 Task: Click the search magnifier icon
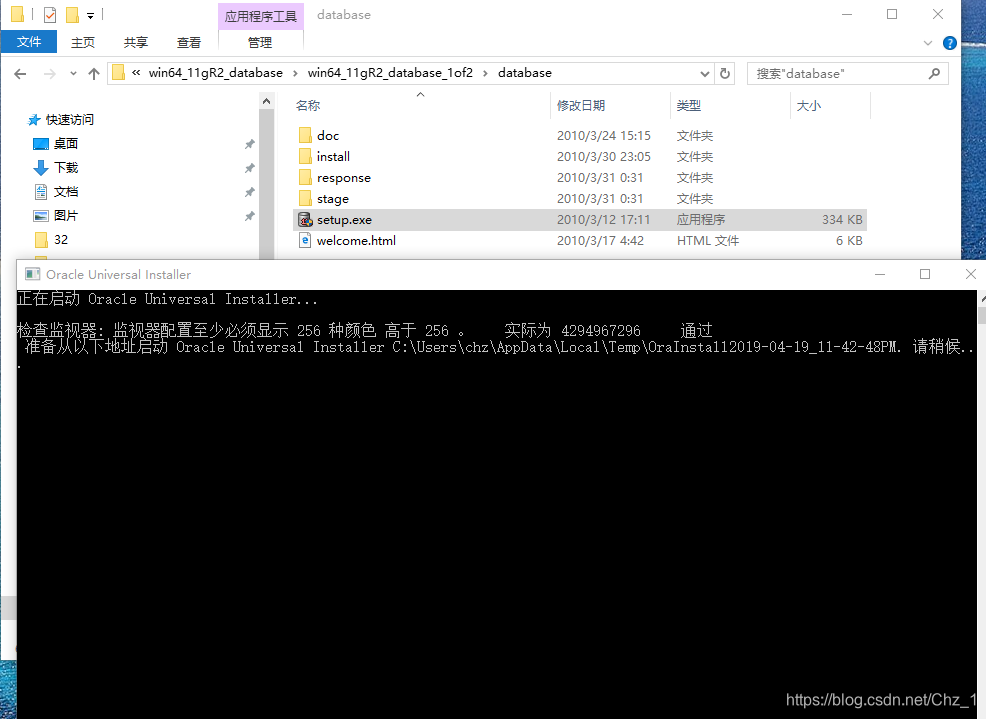pyautogui.click(x=934, y=74)
